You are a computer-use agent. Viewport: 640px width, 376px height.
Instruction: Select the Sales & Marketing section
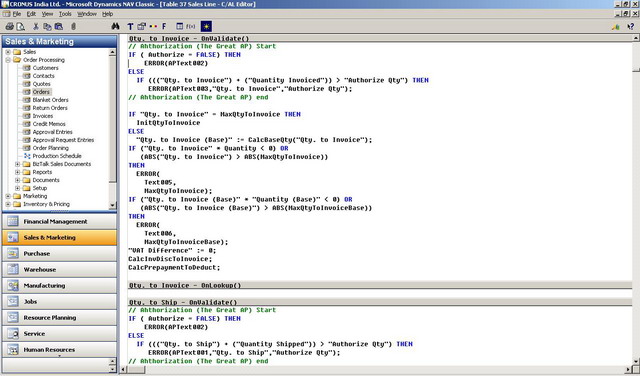[59, 238]
